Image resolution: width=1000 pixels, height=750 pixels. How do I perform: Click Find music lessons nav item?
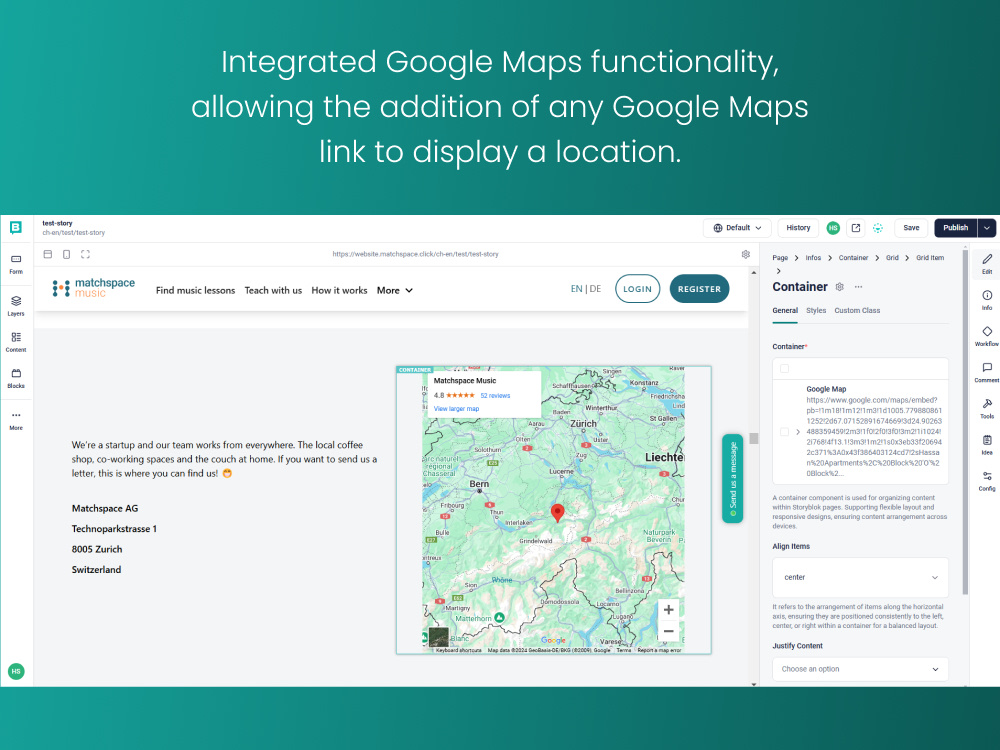pos(195,290)
